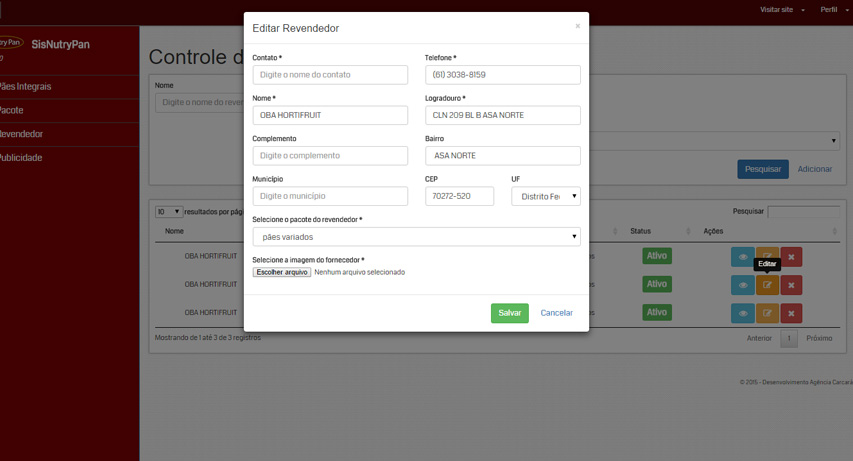This screenshot has height=461, width=853.
Task: Click the SisNutryPan brand title
Action: coord(60,45)
